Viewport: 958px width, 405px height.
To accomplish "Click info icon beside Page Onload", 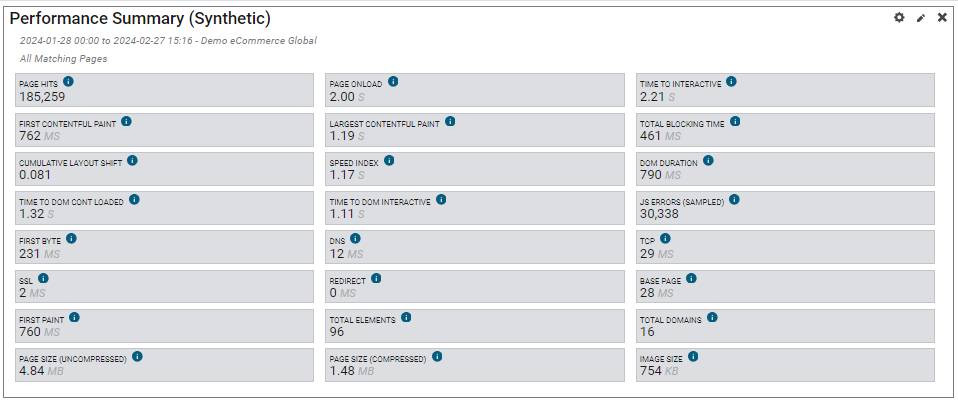I will 393,82.
